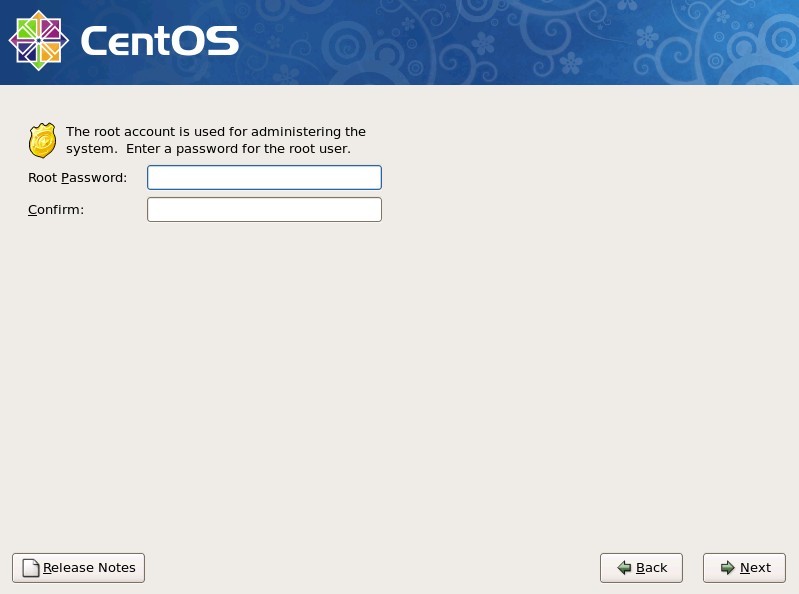799x594 pixels.
Task: Go Back to the previous installer step
Action: pyautogui.click(x=641, y=568)
